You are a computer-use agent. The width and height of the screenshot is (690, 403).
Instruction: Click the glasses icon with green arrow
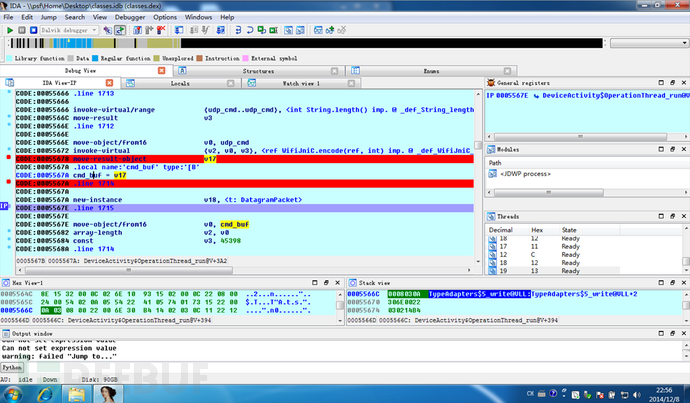(330, 30)
